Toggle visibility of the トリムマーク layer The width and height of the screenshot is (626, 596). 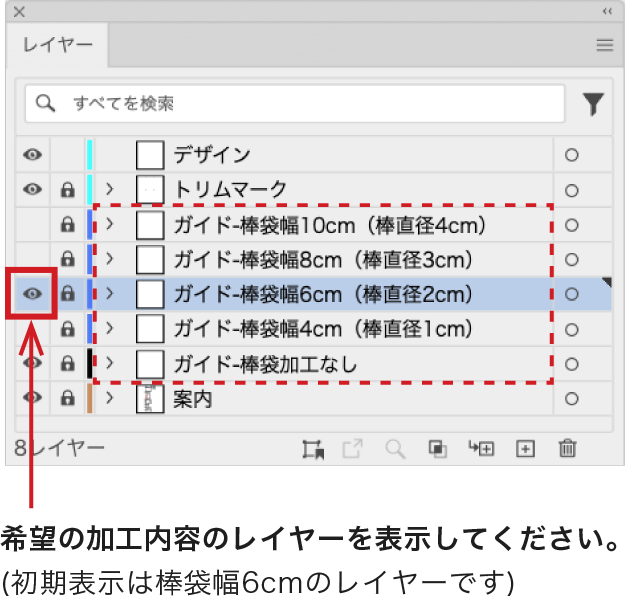coord(32,189)
